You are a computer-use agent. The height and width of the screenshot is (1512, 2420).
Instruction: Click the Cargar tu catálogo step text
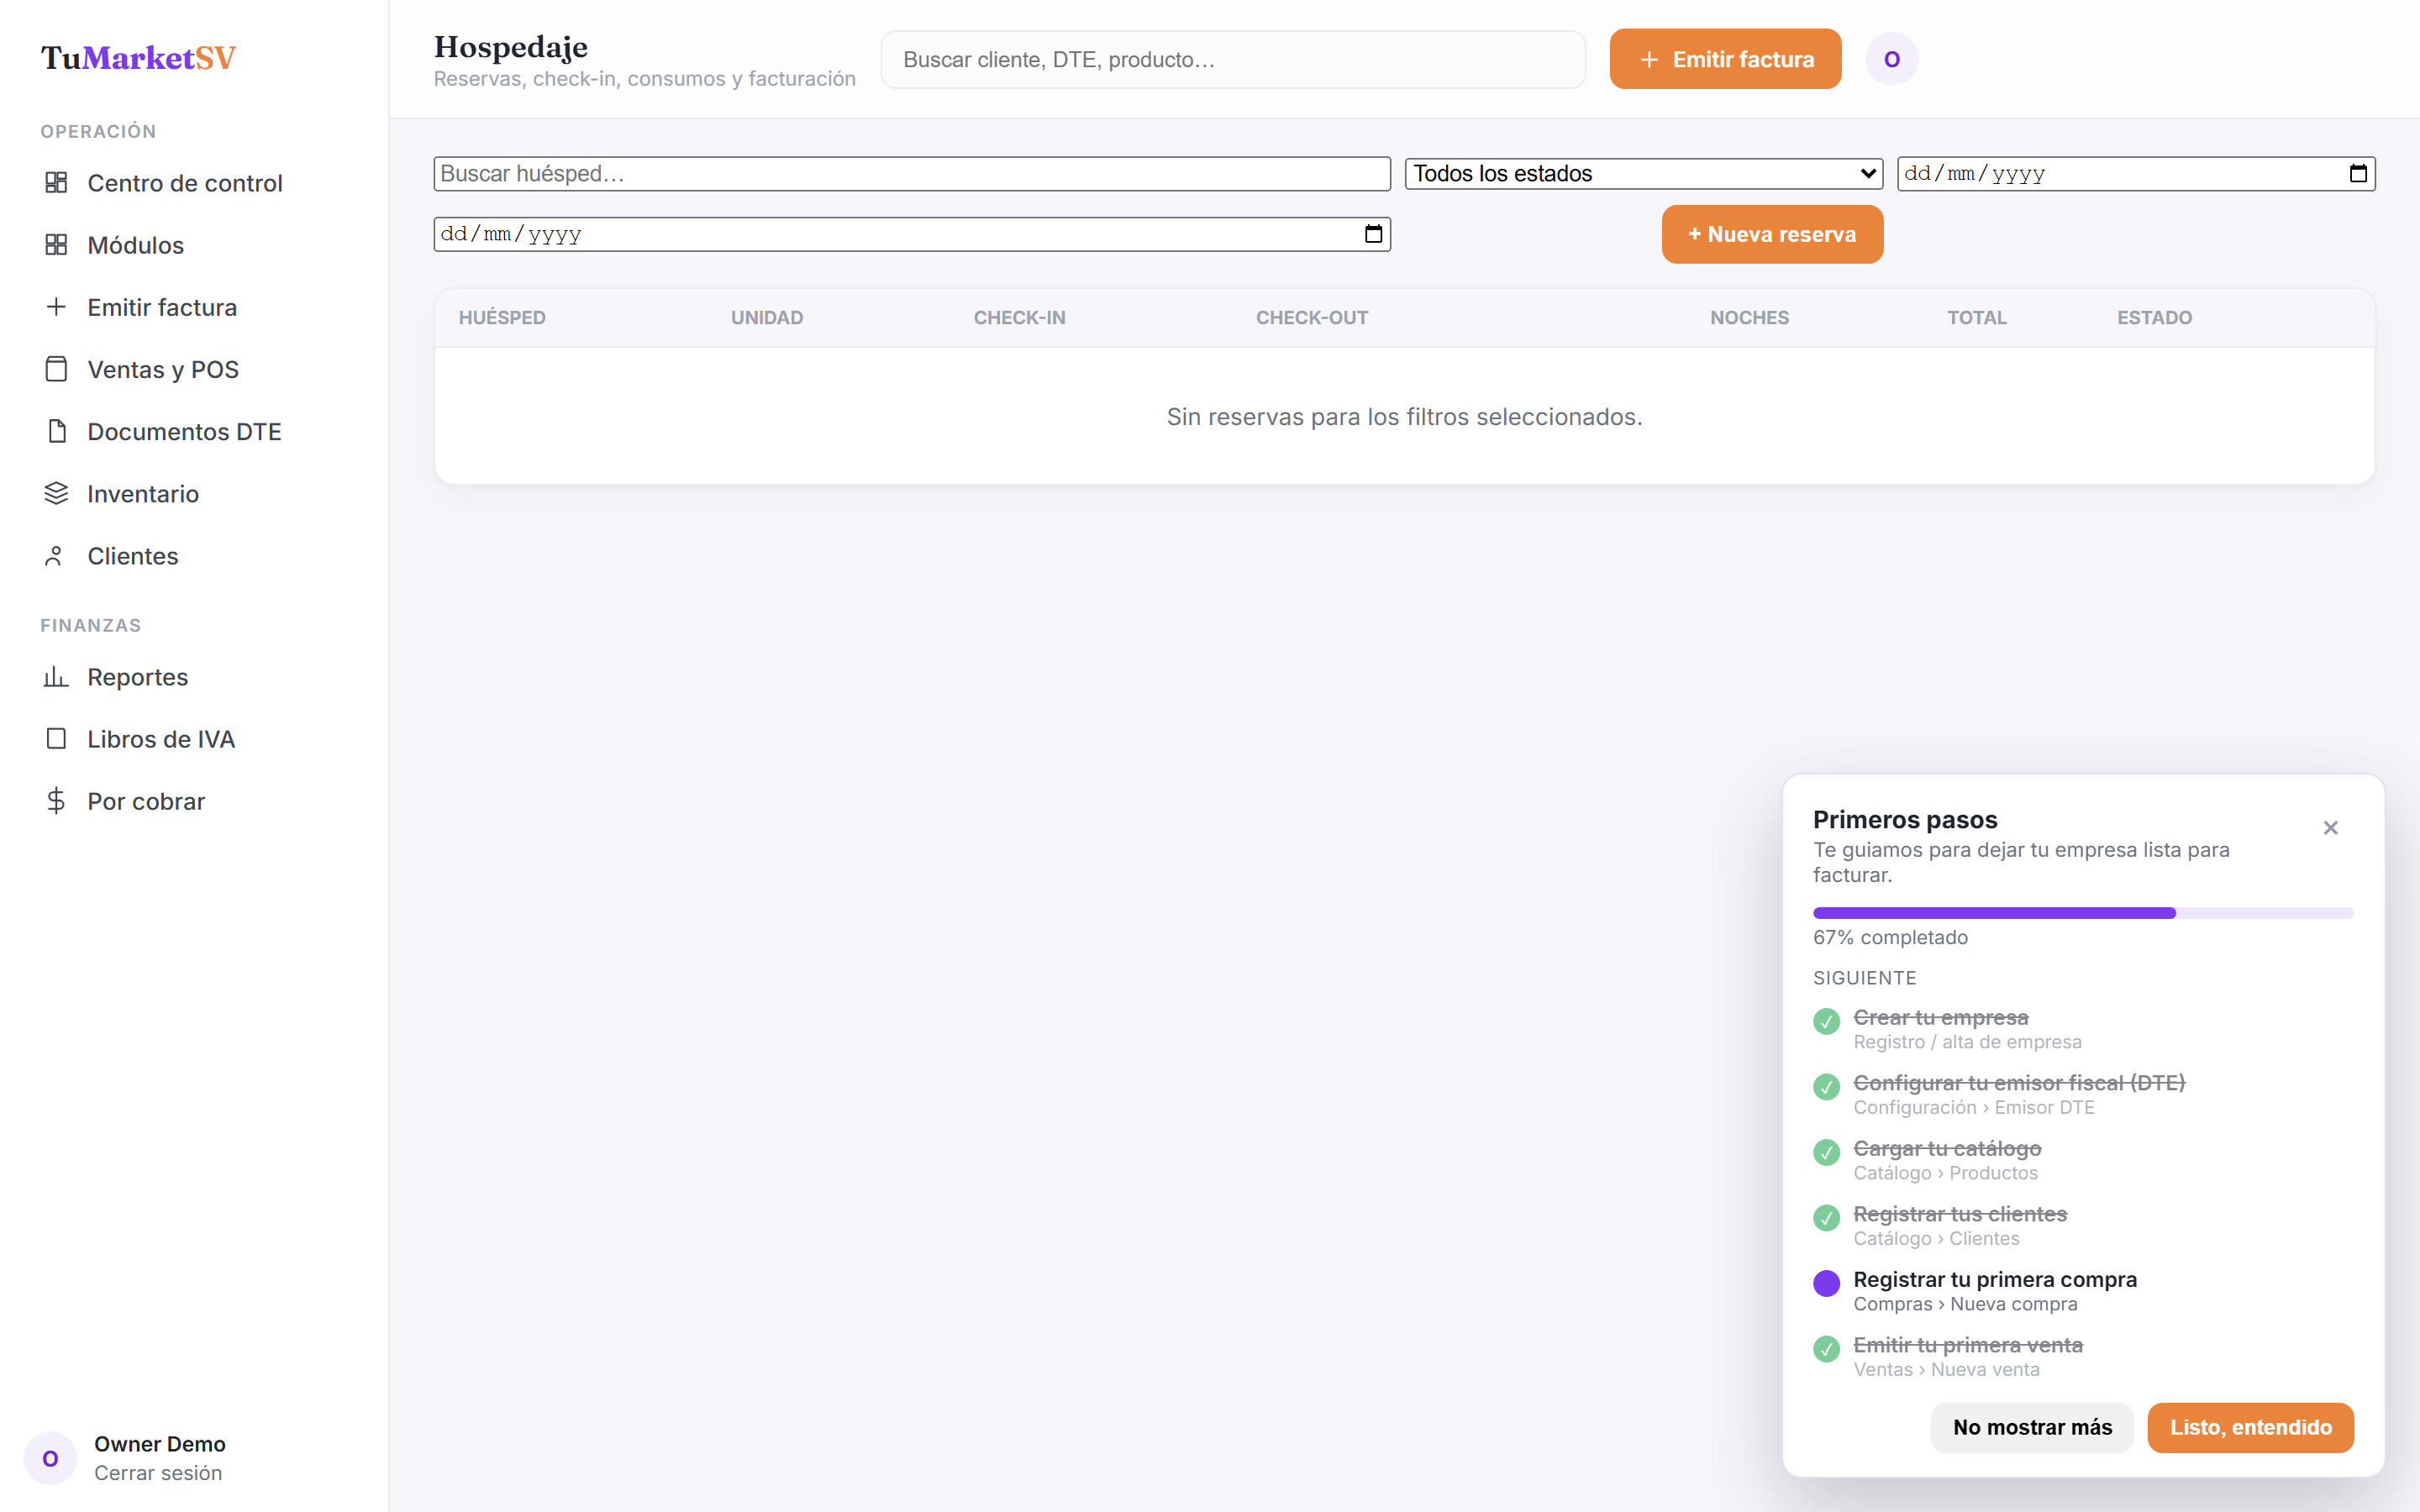pos(1947,1148)
